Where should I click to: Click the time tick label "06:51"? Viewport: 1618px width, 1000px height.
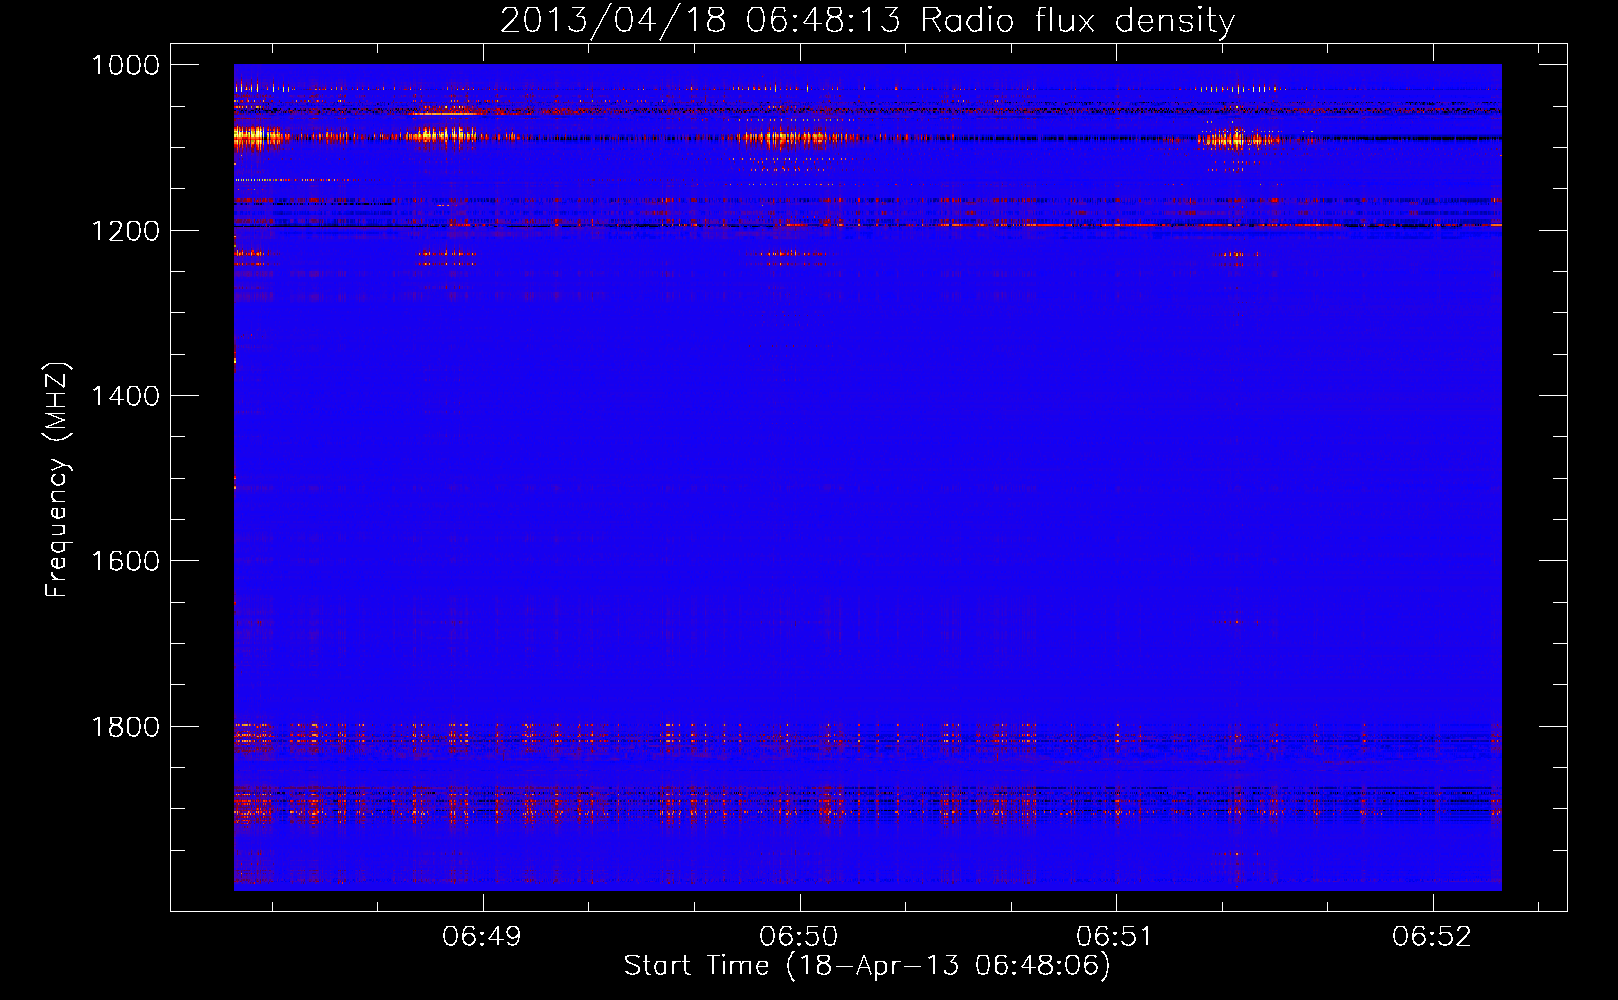1115,936
